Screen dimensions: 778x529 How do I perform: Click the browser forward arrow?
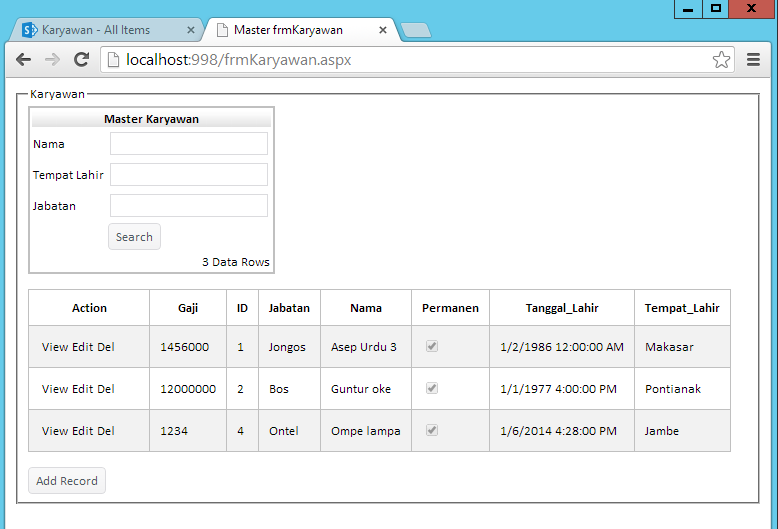click(x=53, y=60)
